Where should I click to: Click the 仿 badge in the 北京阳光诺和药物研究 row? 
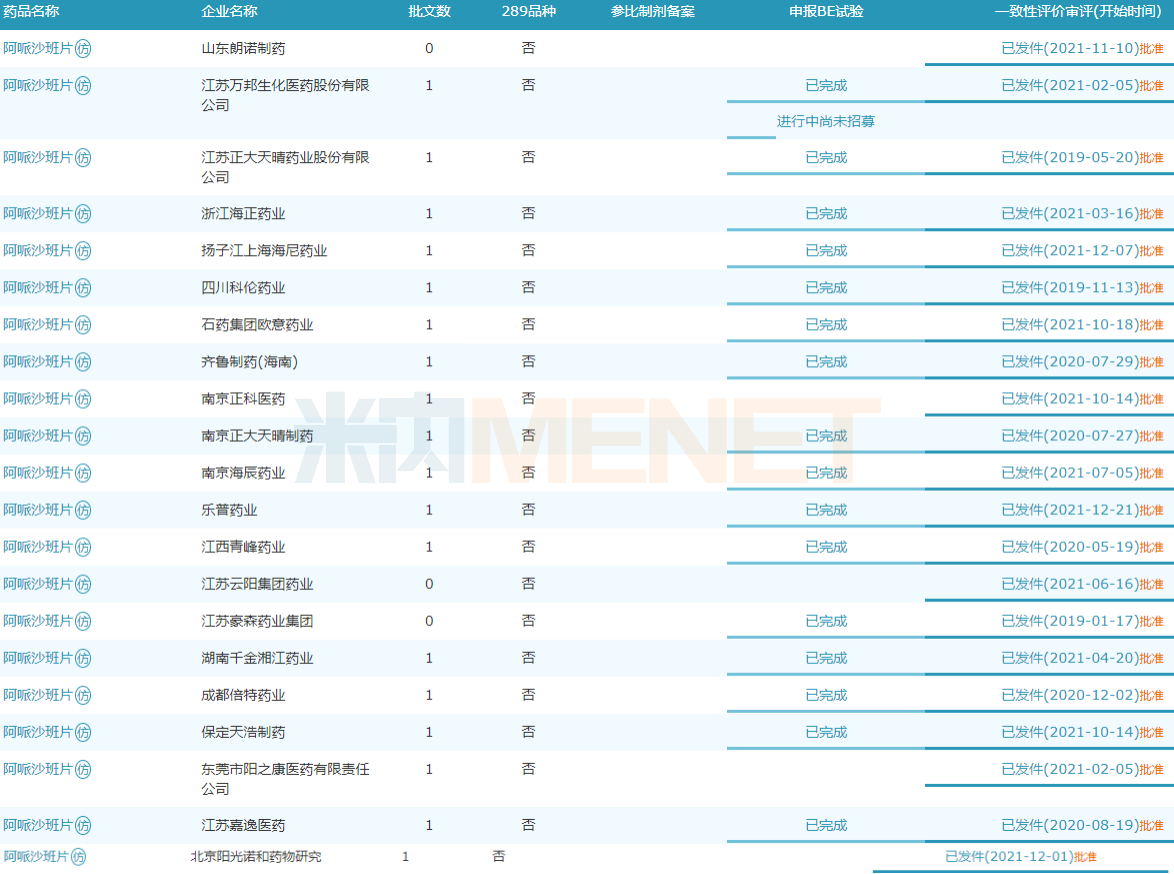coord(79,857)
